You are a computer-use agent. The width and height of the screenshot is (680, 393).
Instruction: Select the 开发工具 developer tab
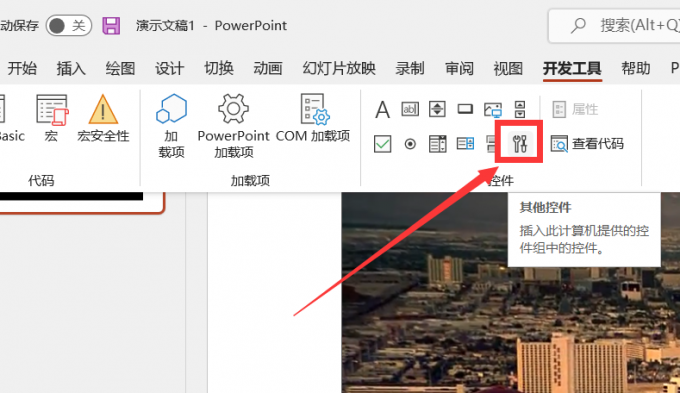click(572, 68)
